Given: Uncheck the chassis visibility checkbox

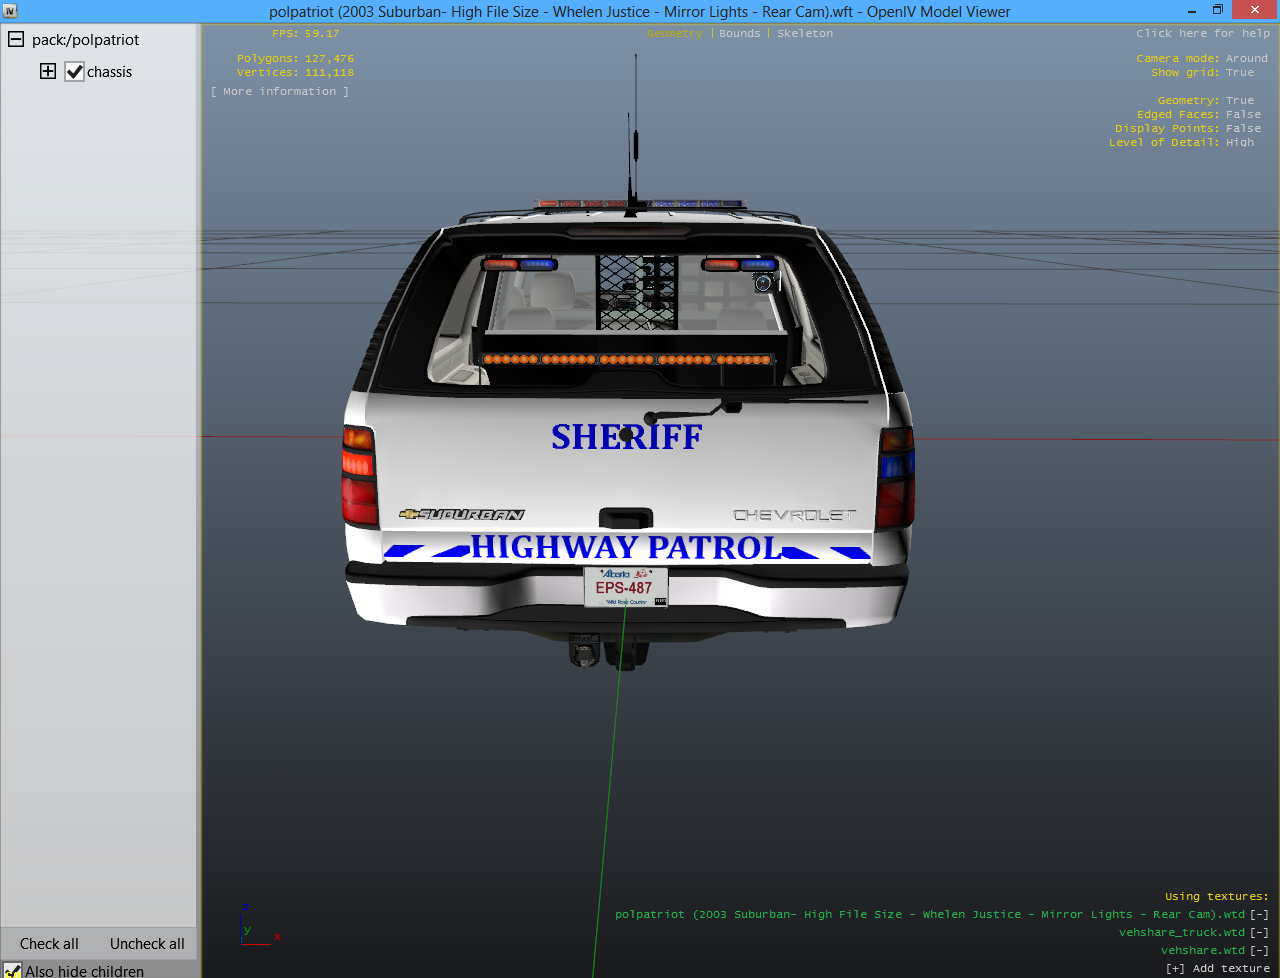Looking at the screenshot, I should 74,72.
